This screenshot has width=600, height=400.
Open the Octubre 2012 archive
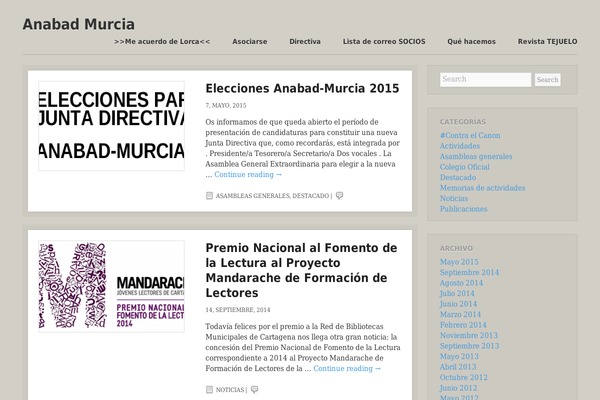tap(464, 378)
